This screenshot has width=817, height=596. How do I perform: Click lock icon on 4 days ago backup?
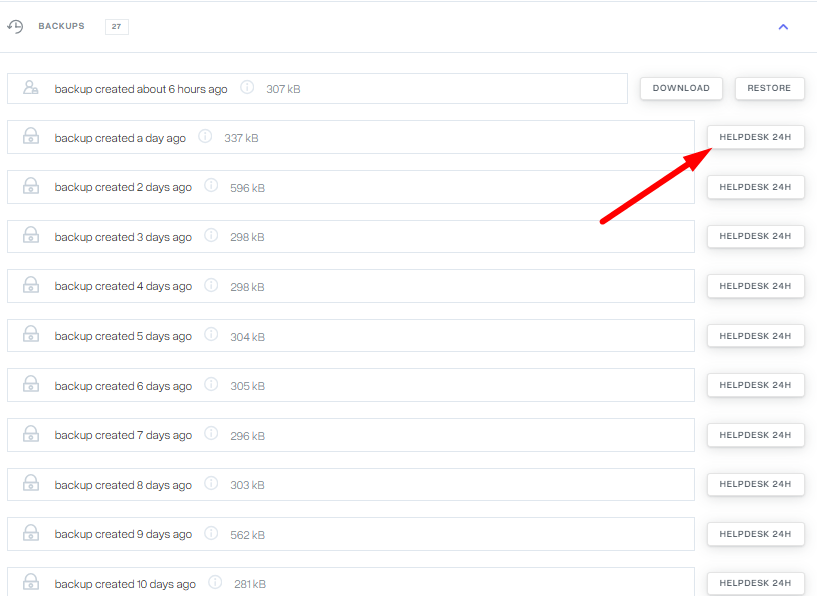(x=31, y=284)
